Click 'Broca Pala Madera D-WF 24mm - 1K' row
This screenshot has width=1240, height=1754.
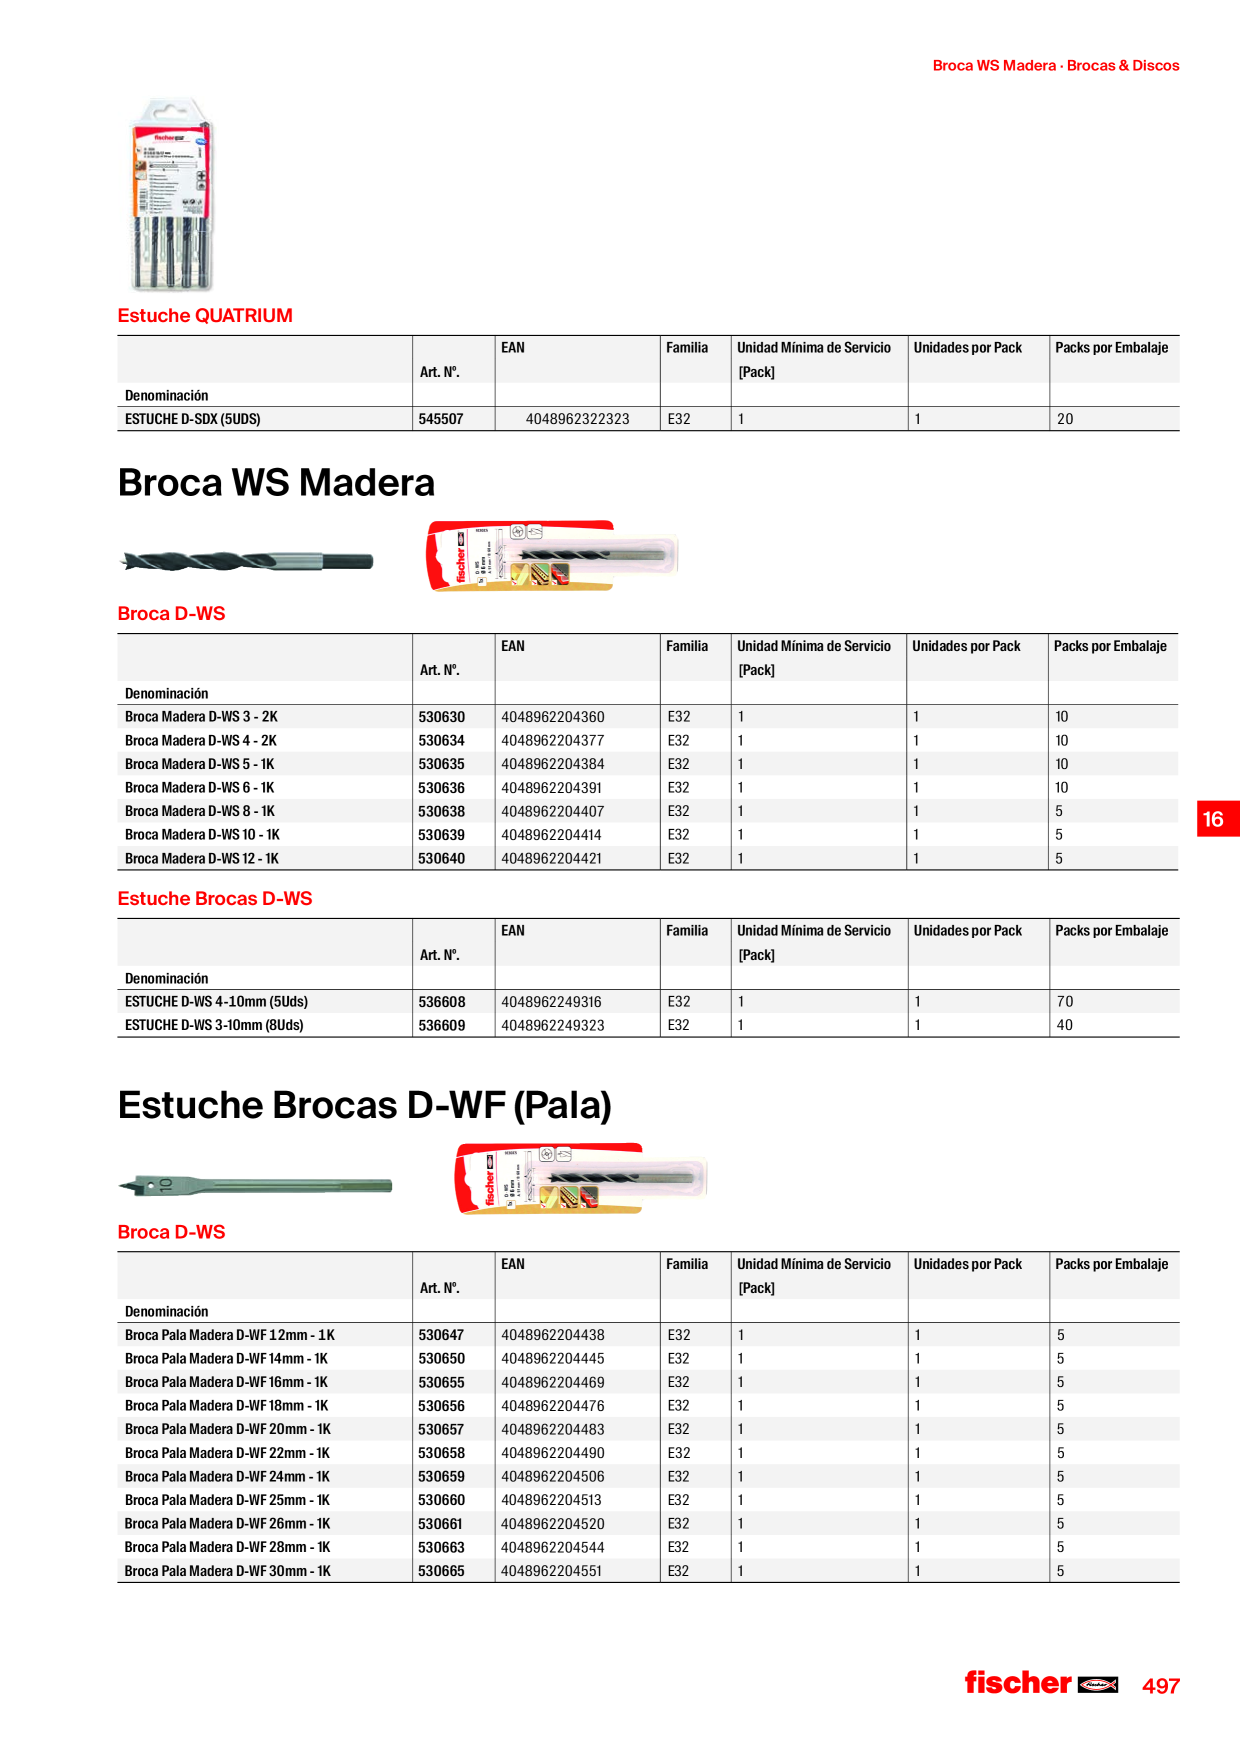coord(648,1477)
